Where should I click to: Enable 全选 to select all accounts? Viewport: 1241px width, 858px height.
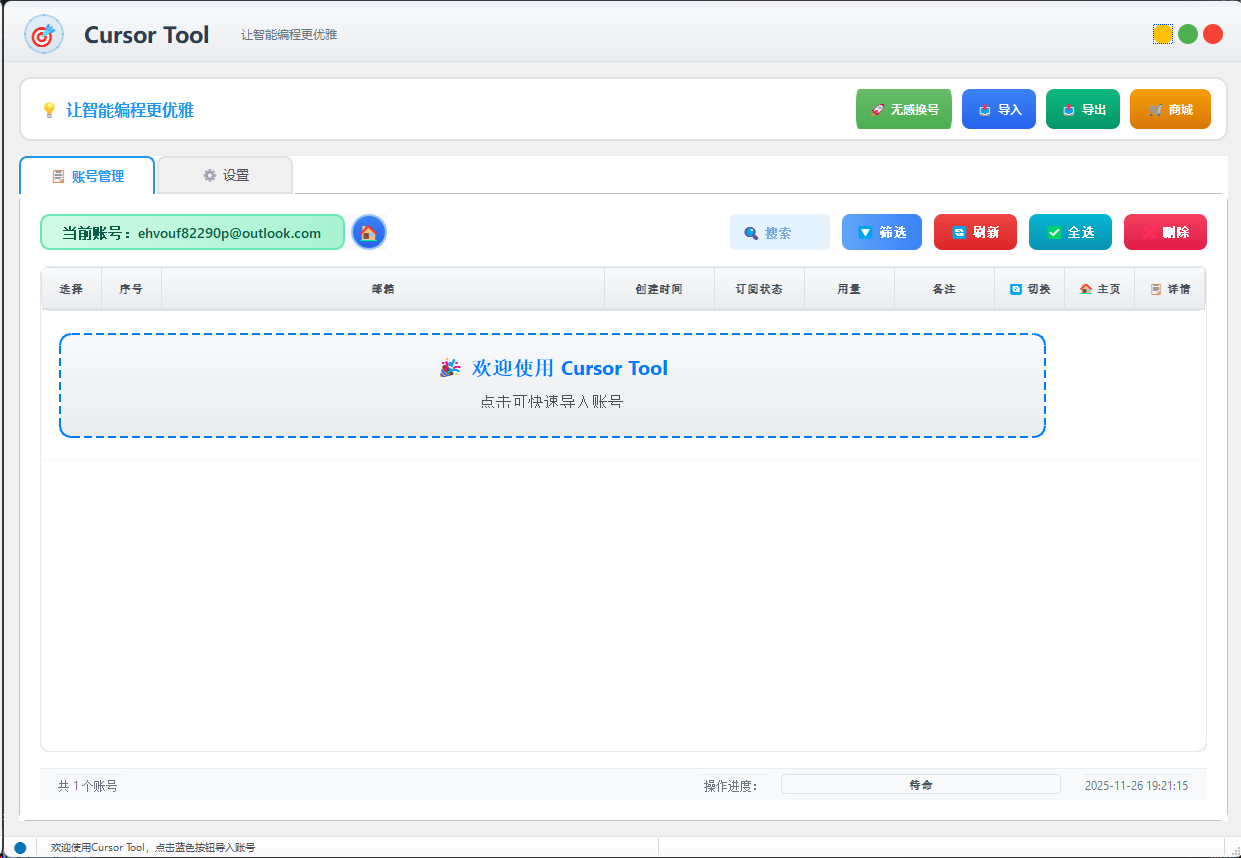coord(1070,231)
